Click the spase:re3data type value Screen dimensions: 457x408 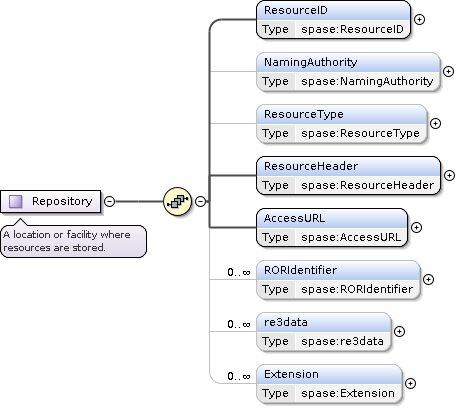pyautogui.click(x=342, y=341)
